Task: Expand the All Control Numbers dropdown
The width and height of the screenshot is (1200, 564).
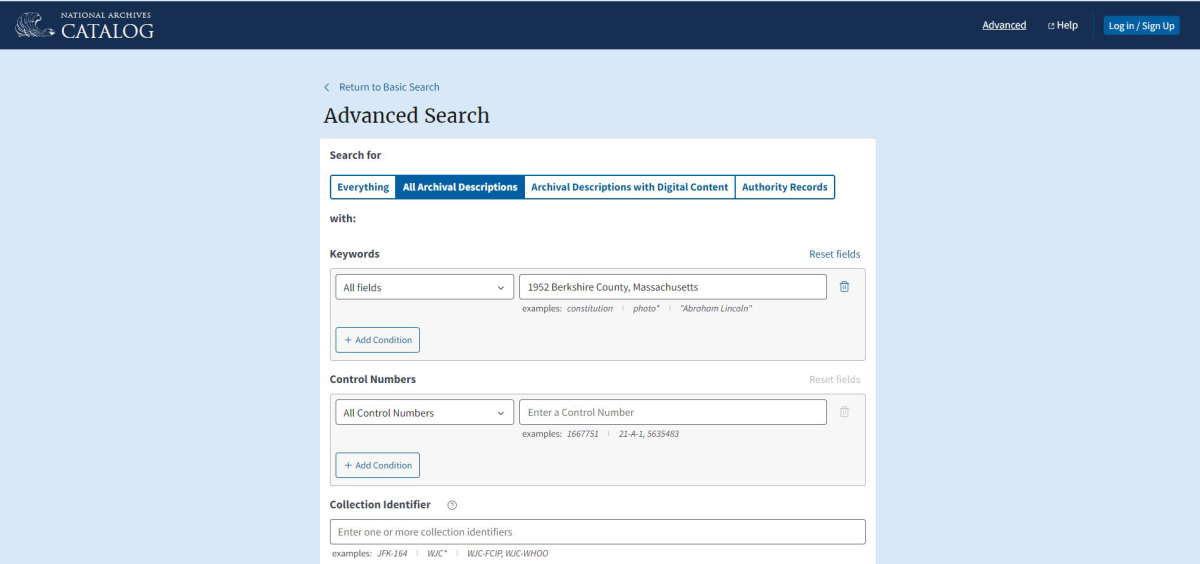Action: pyautogui.click(x=424, y=412)
